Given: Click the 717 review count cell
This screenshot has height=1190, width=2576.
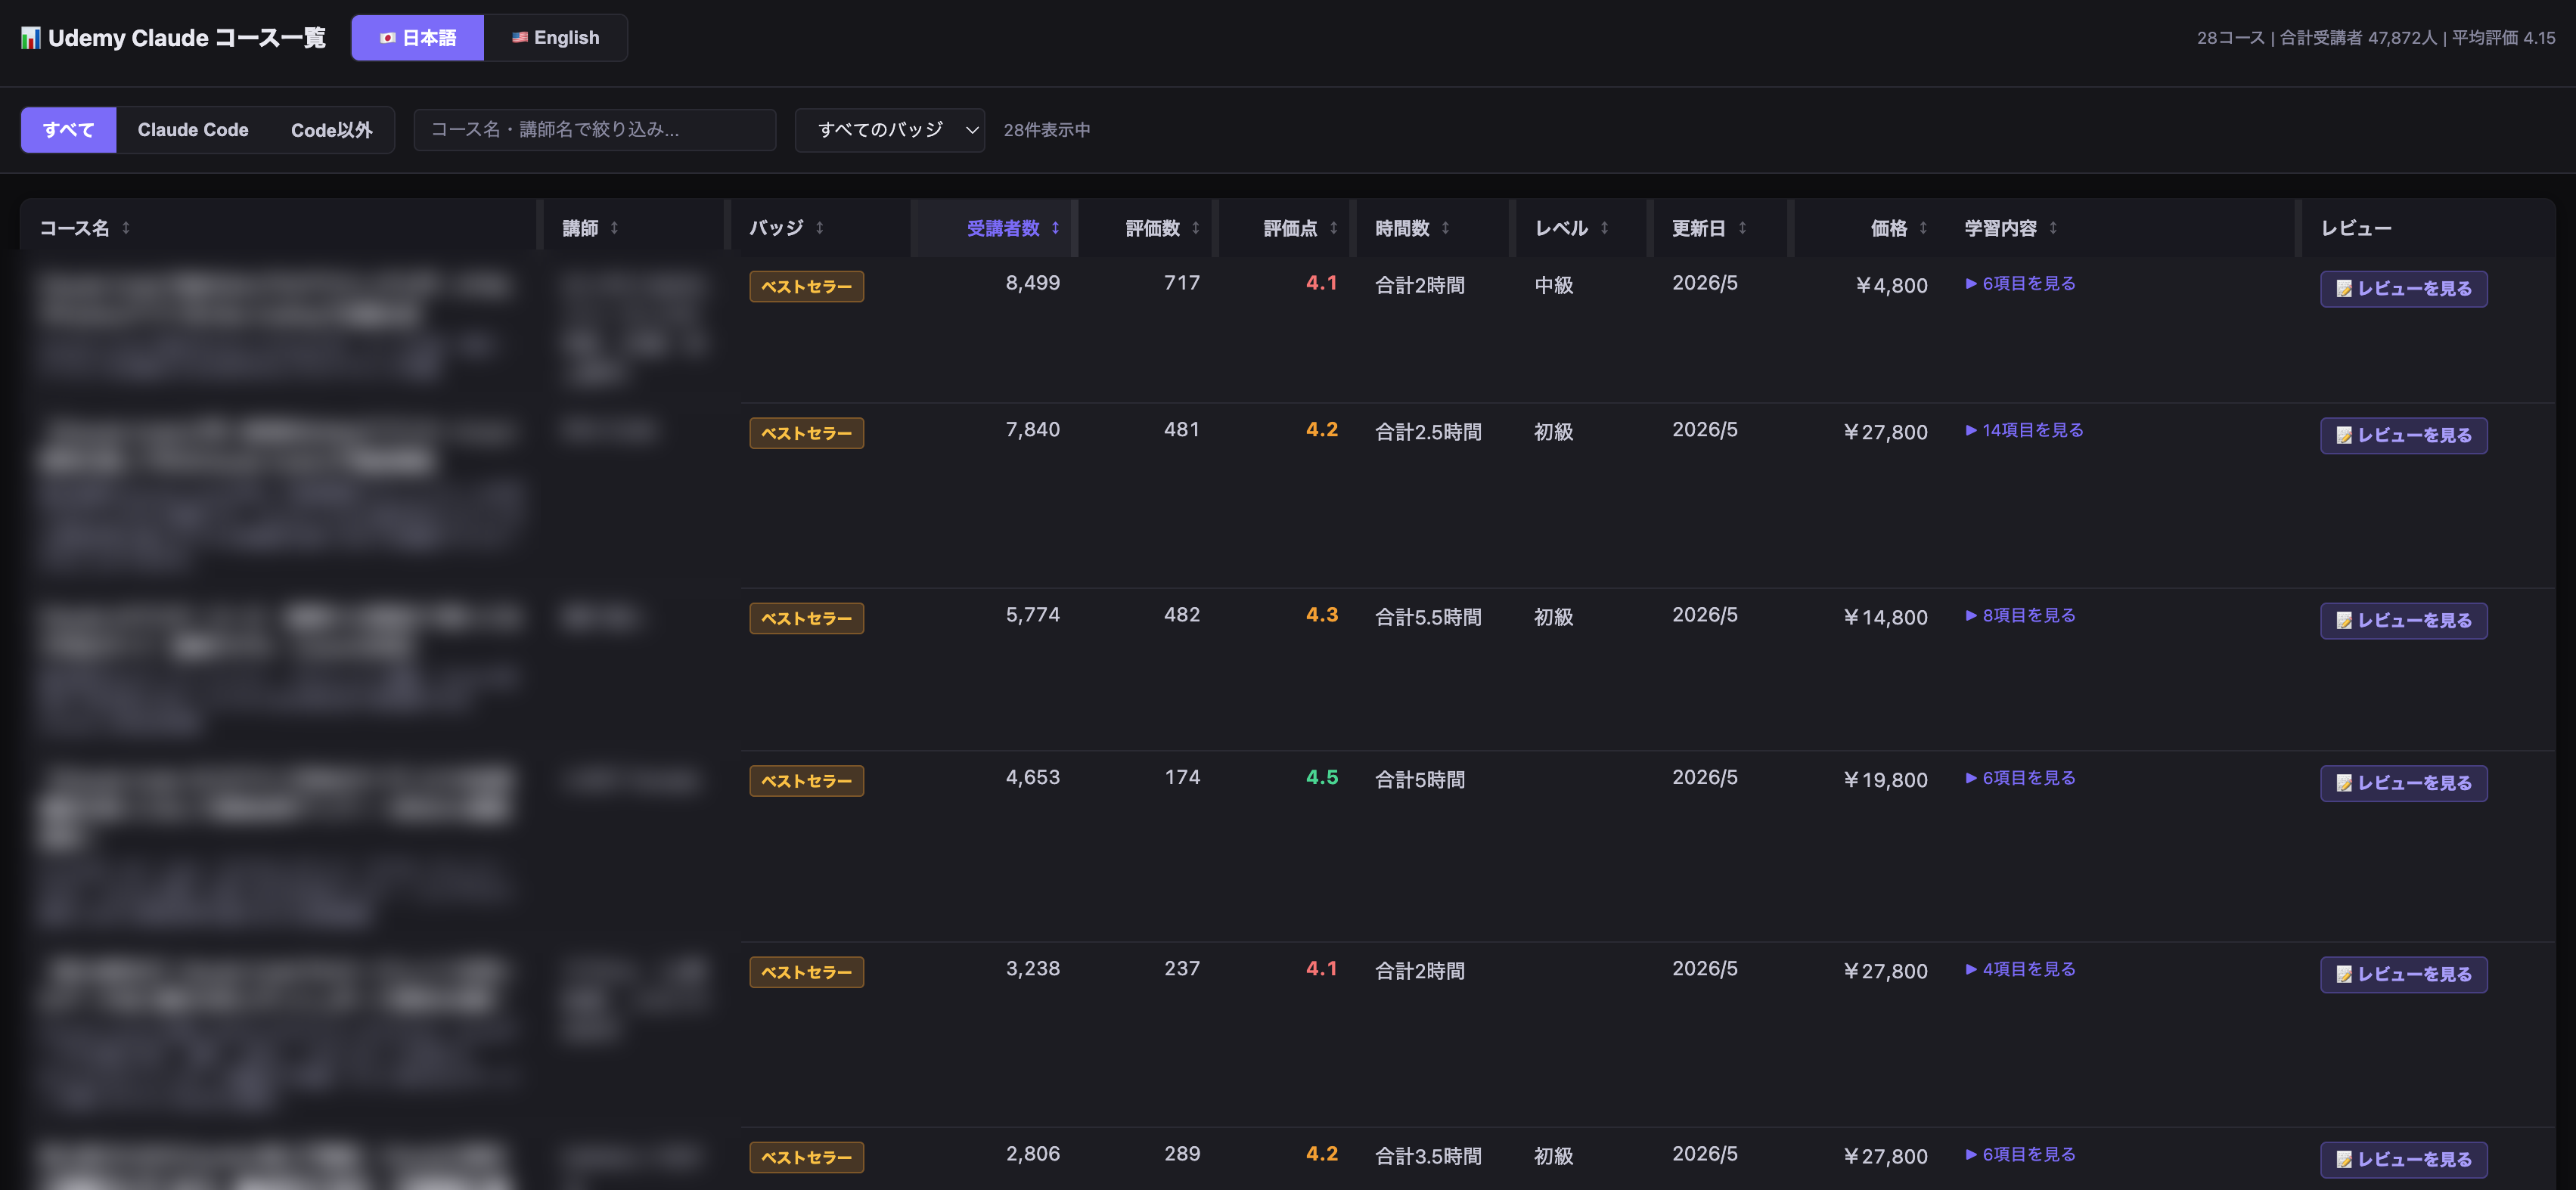Looking at the screenshot, I should [x=1181, y=283].
